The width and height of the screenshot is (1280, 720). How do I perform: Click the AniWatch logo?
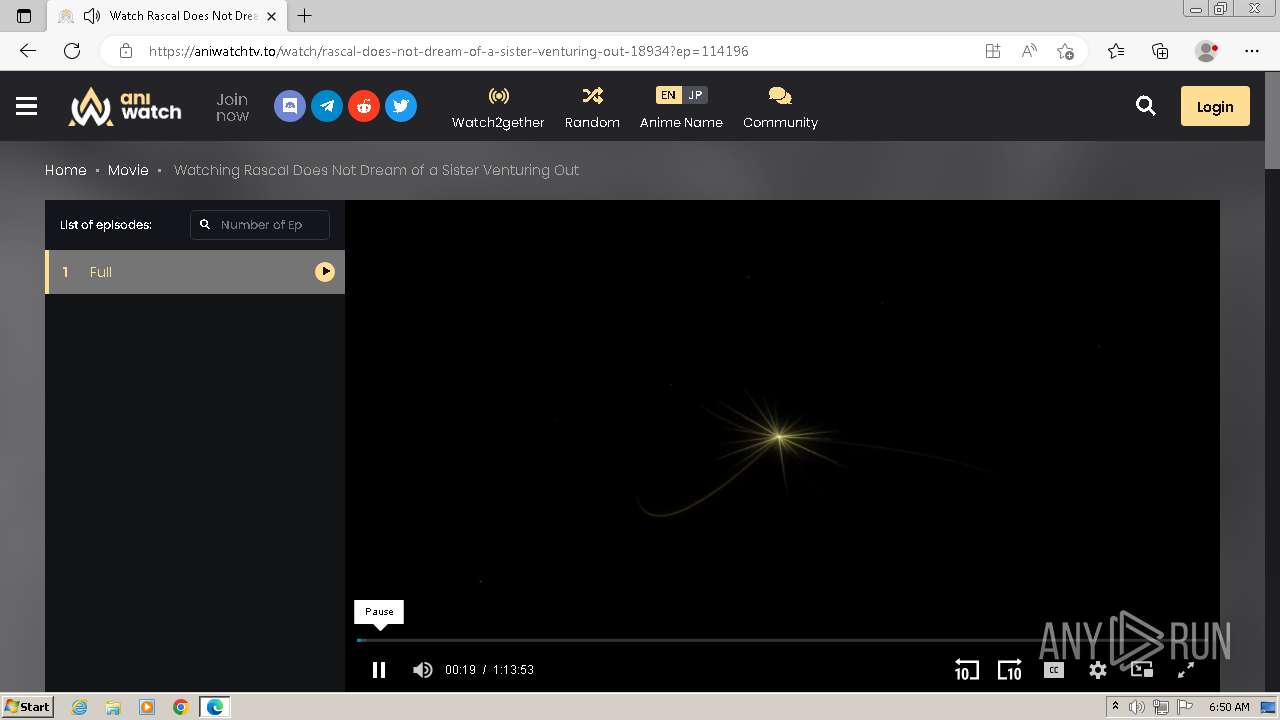(x=125, y=106)
